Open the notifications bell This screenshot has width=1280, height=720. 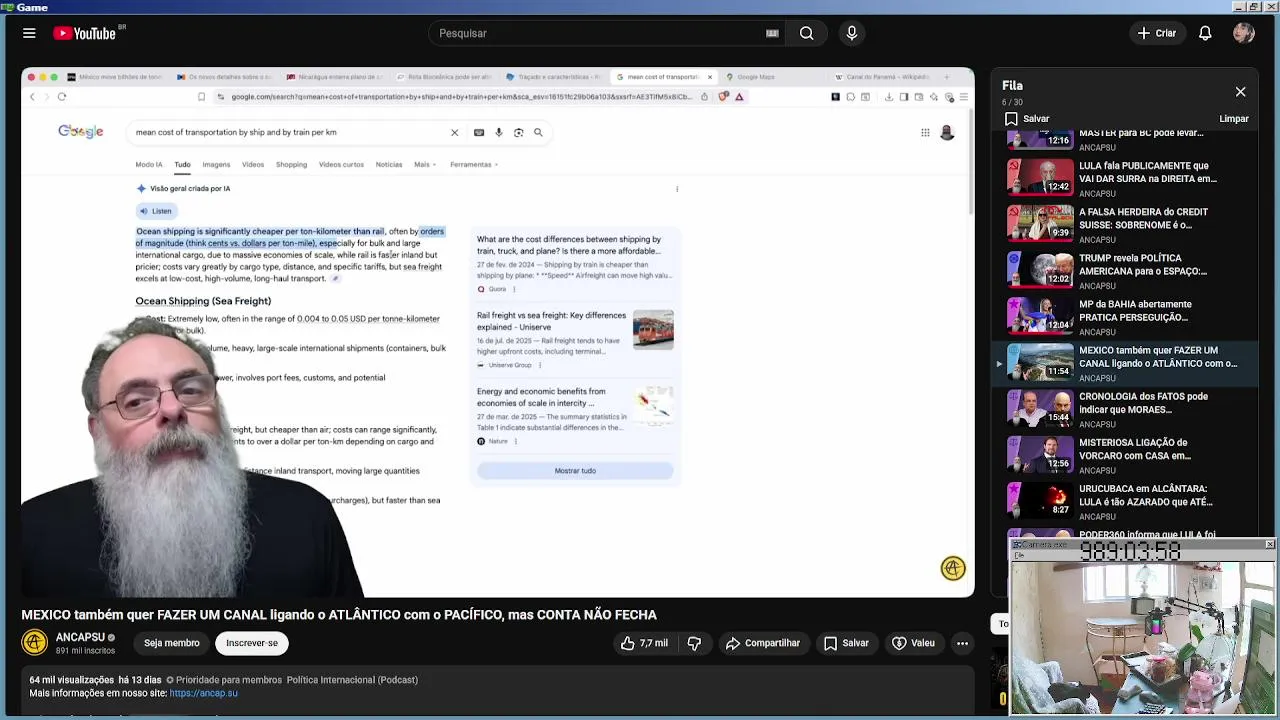[x=1205, y=33]
